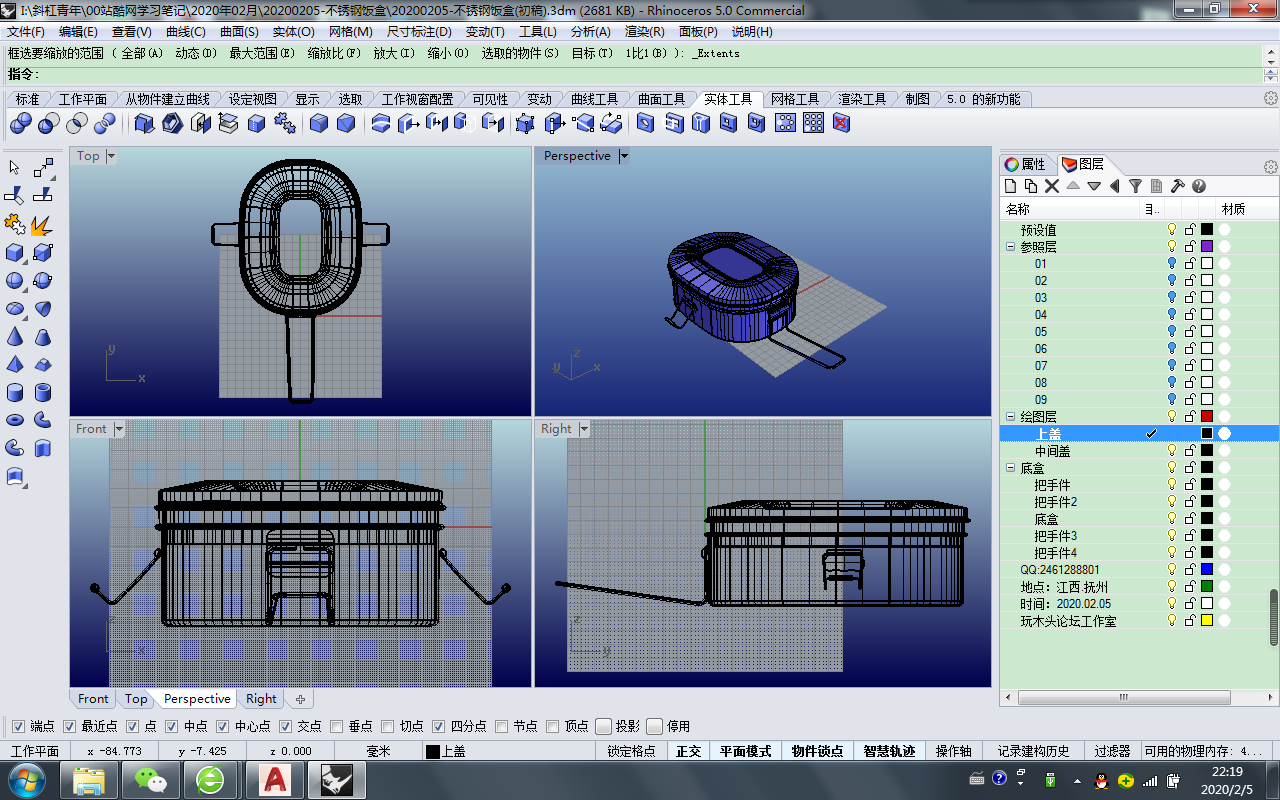
Task: Uncheck the 中点 osnap checkbox
Action: click(x=172, y=726)
